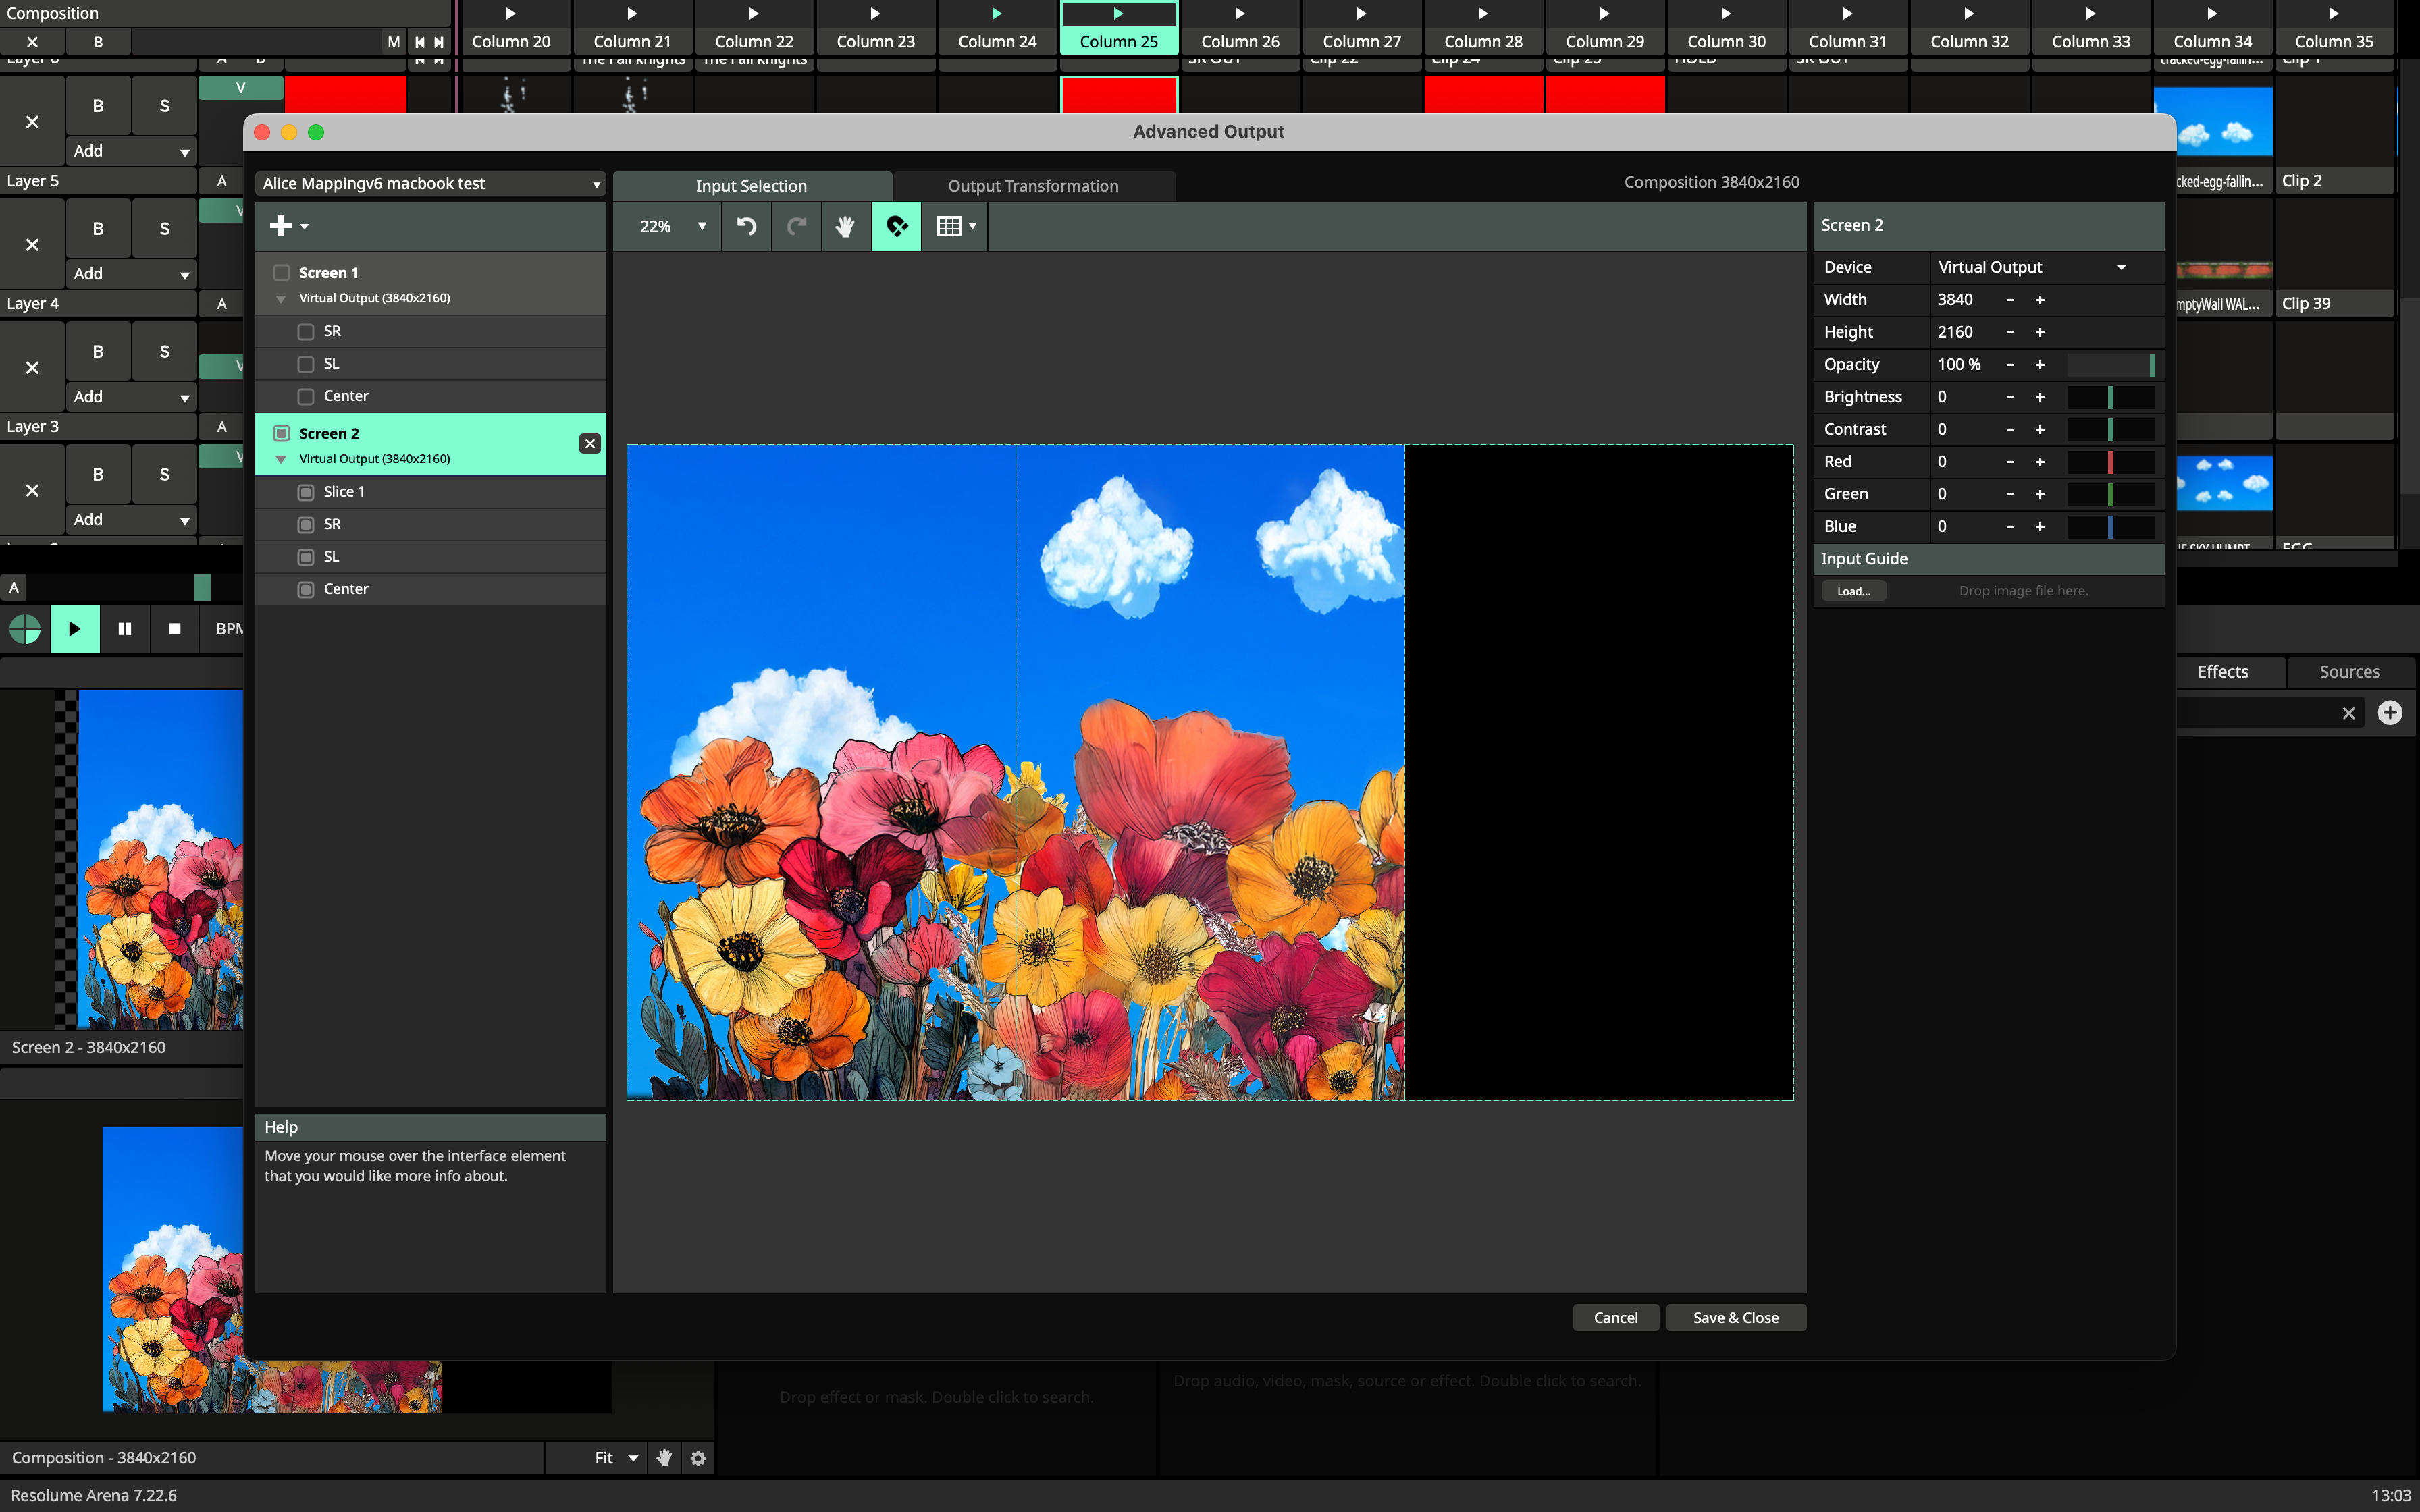
Task: Click the Opacity slider bar
Action: pyautogui.click(x=2110, y=364)
